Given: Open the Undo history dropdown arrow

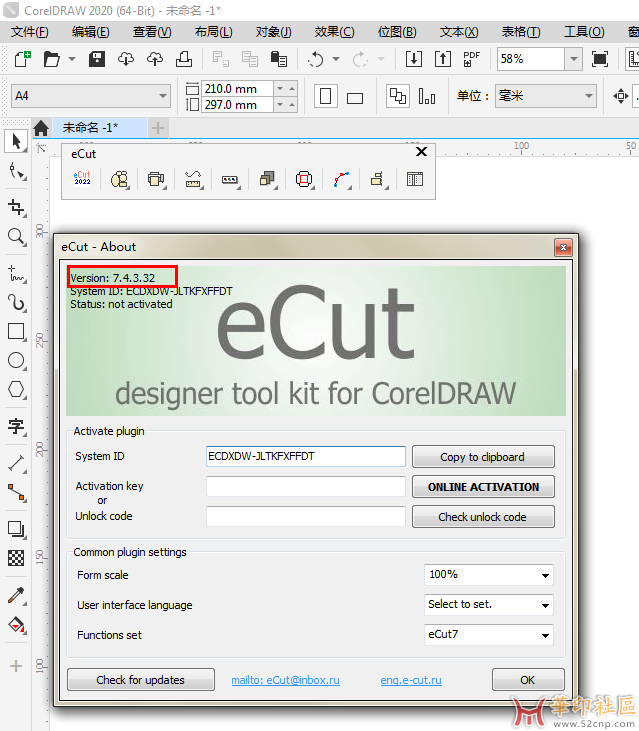Looking at the screenshot, I should pos(336,59).
